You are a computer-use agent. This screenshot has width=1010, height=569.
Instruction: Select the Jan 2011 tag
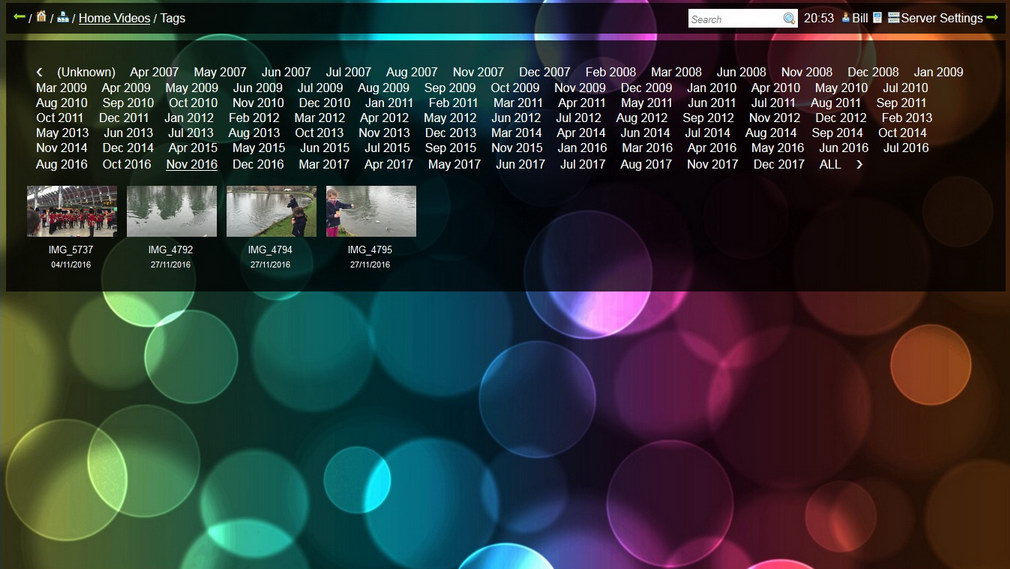pos(388,102)
